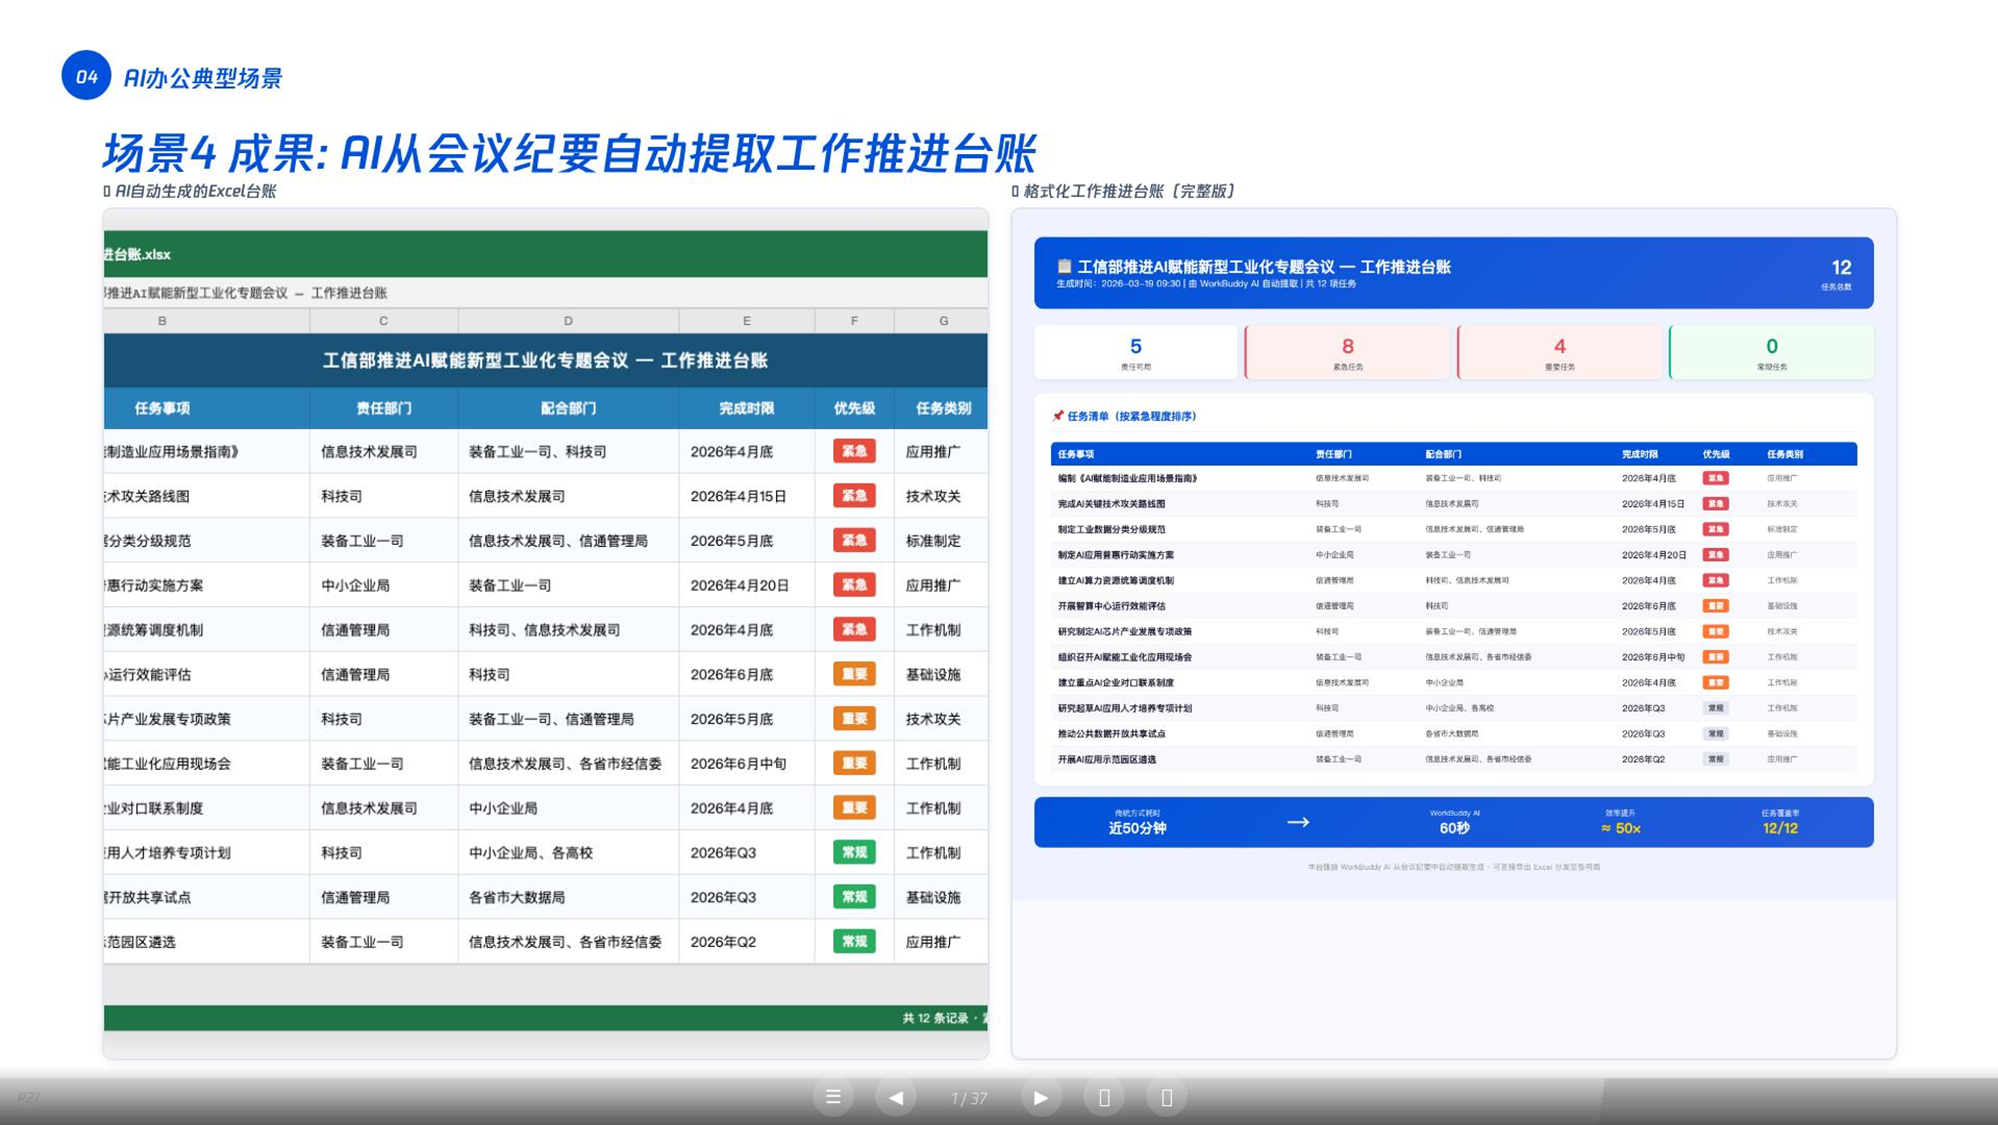Image resolution: width=1998 pixels, height=1125 pixels.
Task: Select column C header in Excel sheet
Action: [x=383, y=321]
